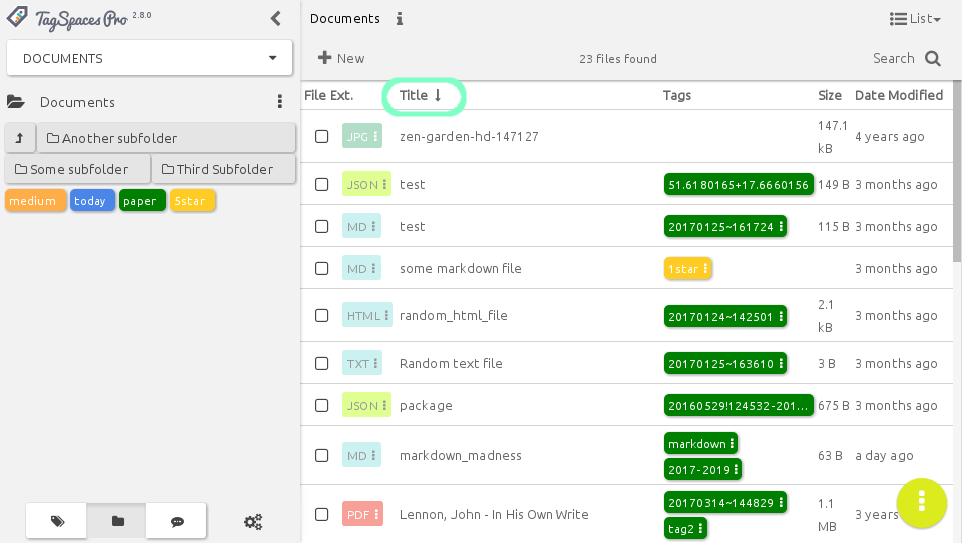
Task: Open Documents folder three-dot menu
Action: coord(280,101)
